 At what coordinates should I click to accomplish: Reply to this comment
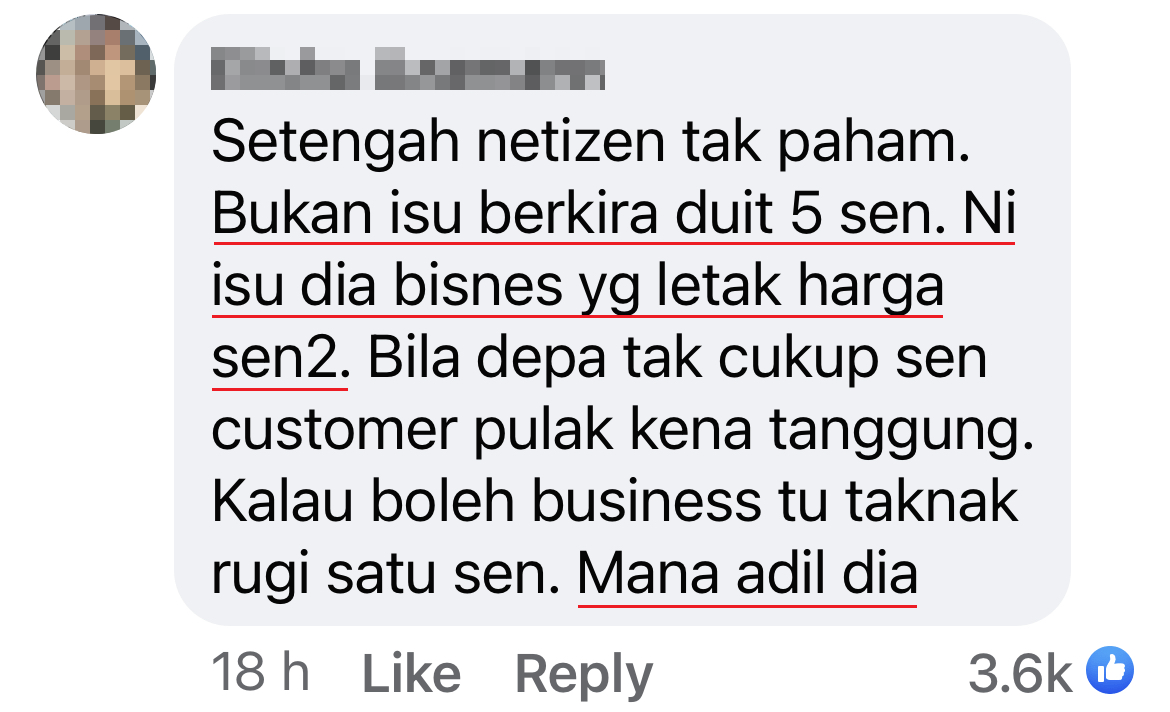[x=584, y=675]
